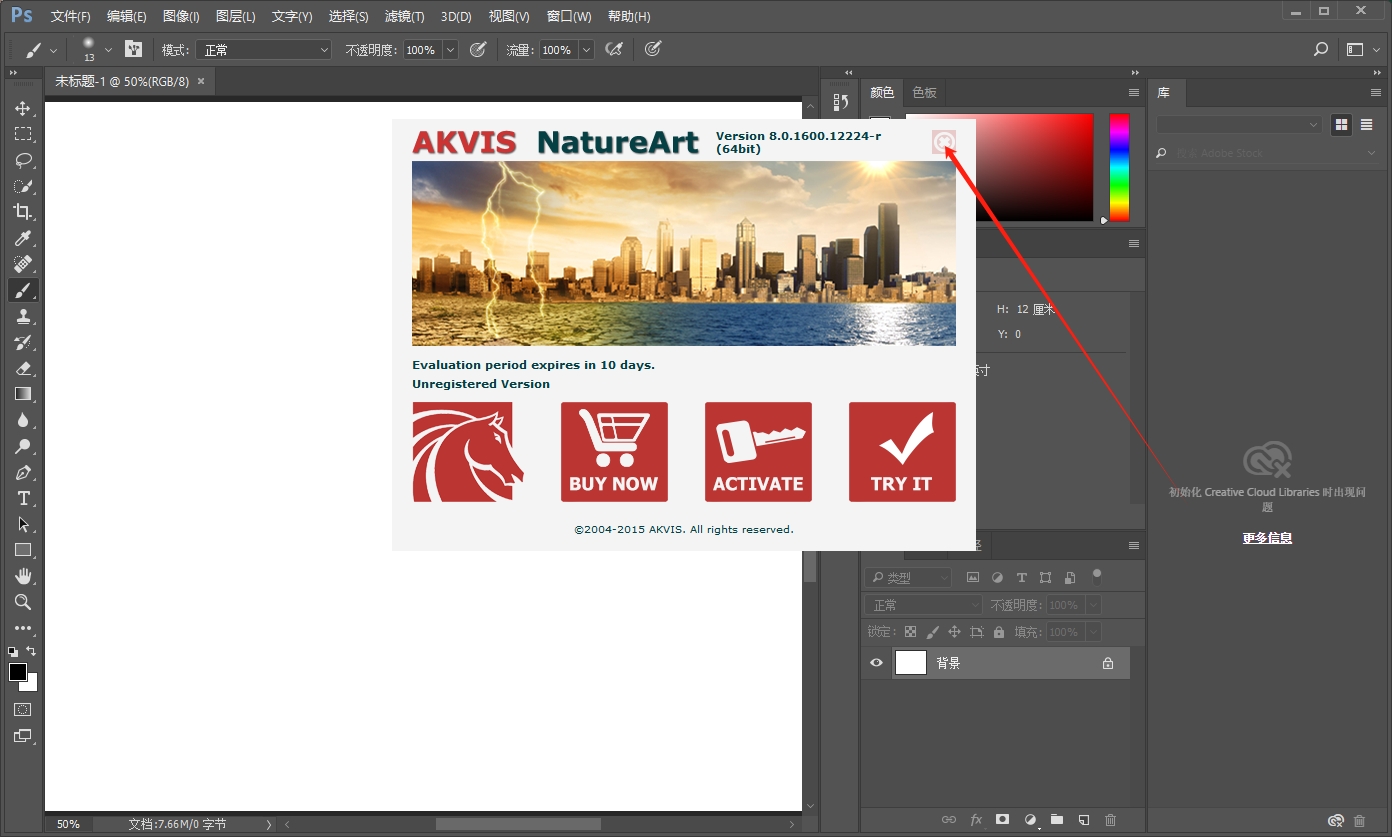
Task: Add a layer mask
Action: pos(1002,820)
